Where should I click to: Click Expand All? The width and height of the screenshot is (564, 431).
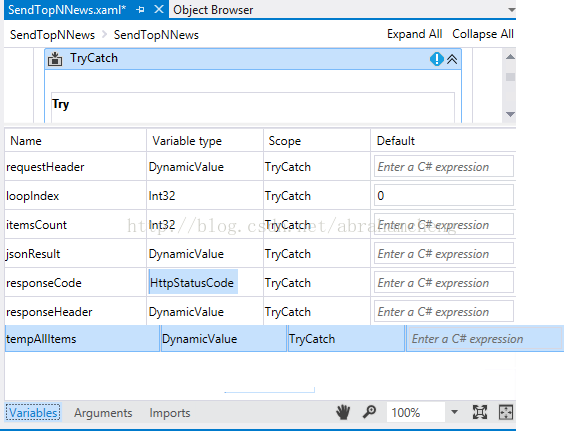(414, 34)
